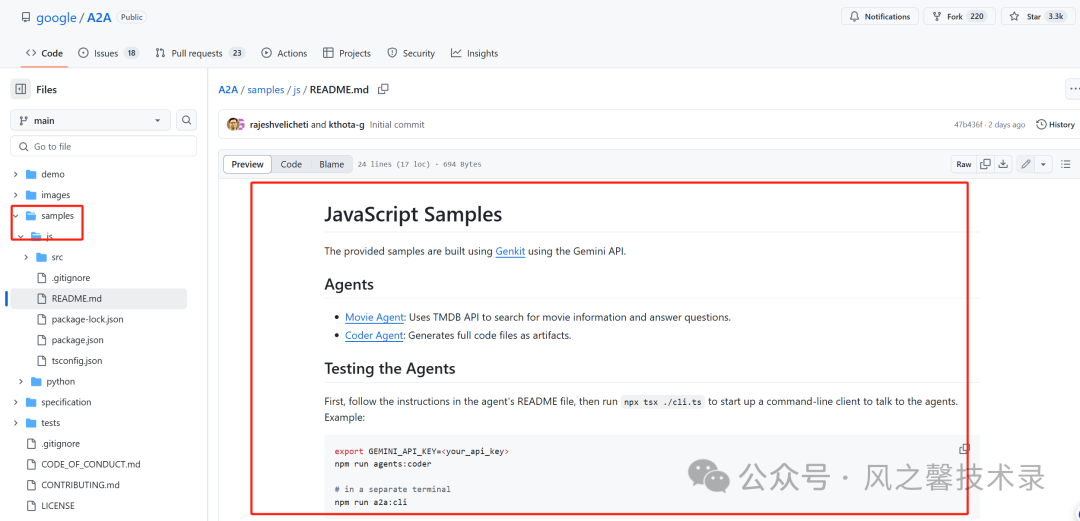Open the Projects tab
Viewport: 1080px width, 521px height.
[346, 53]
